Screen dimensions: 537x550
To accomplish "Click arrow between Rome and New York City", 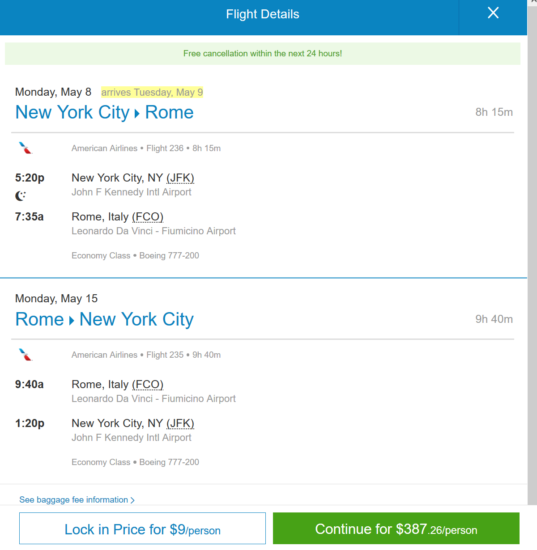I will tap(71, 321).
